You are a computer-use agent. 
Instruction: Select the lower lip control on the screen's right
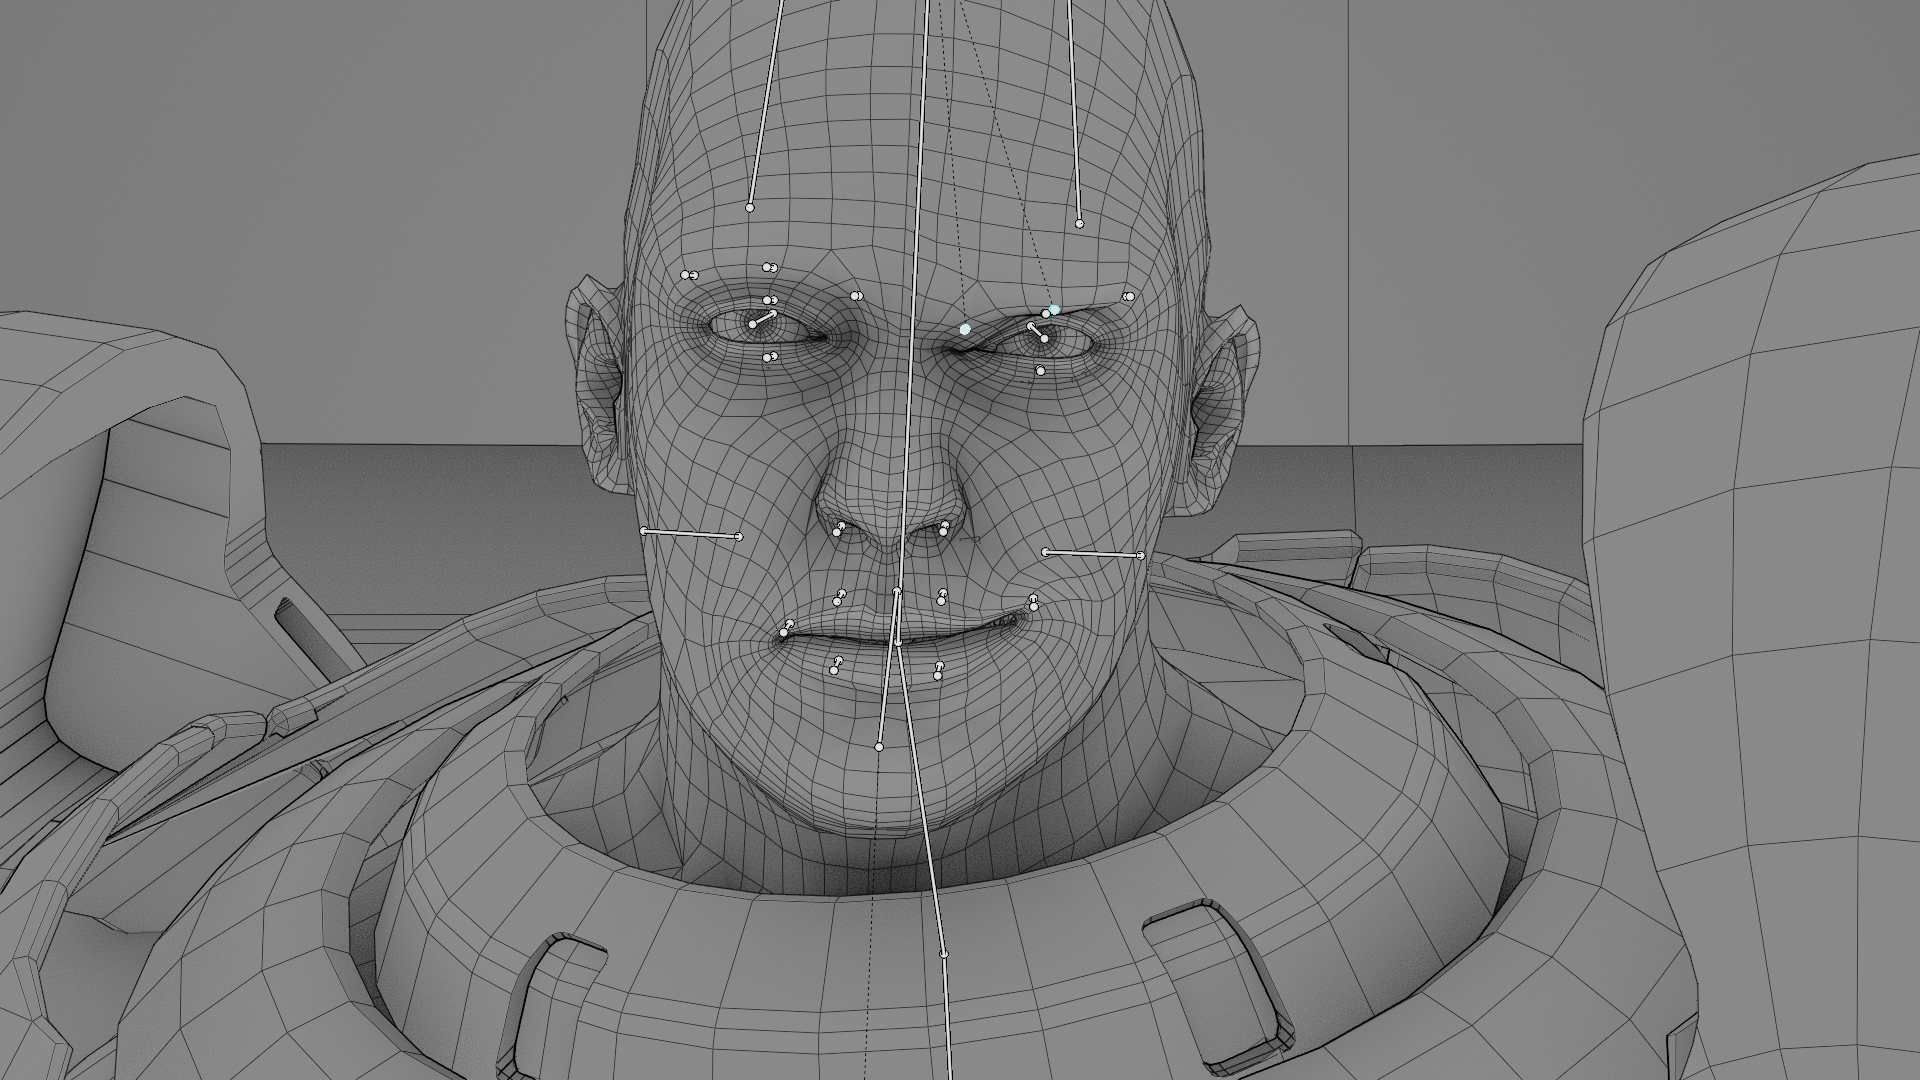939,671
